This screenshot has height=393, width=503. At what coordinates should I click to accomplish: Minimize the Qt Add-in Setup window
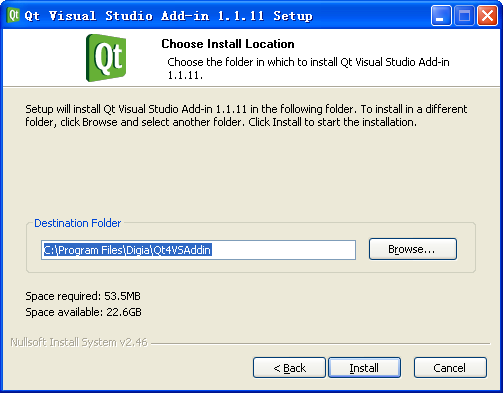point(441,16)
